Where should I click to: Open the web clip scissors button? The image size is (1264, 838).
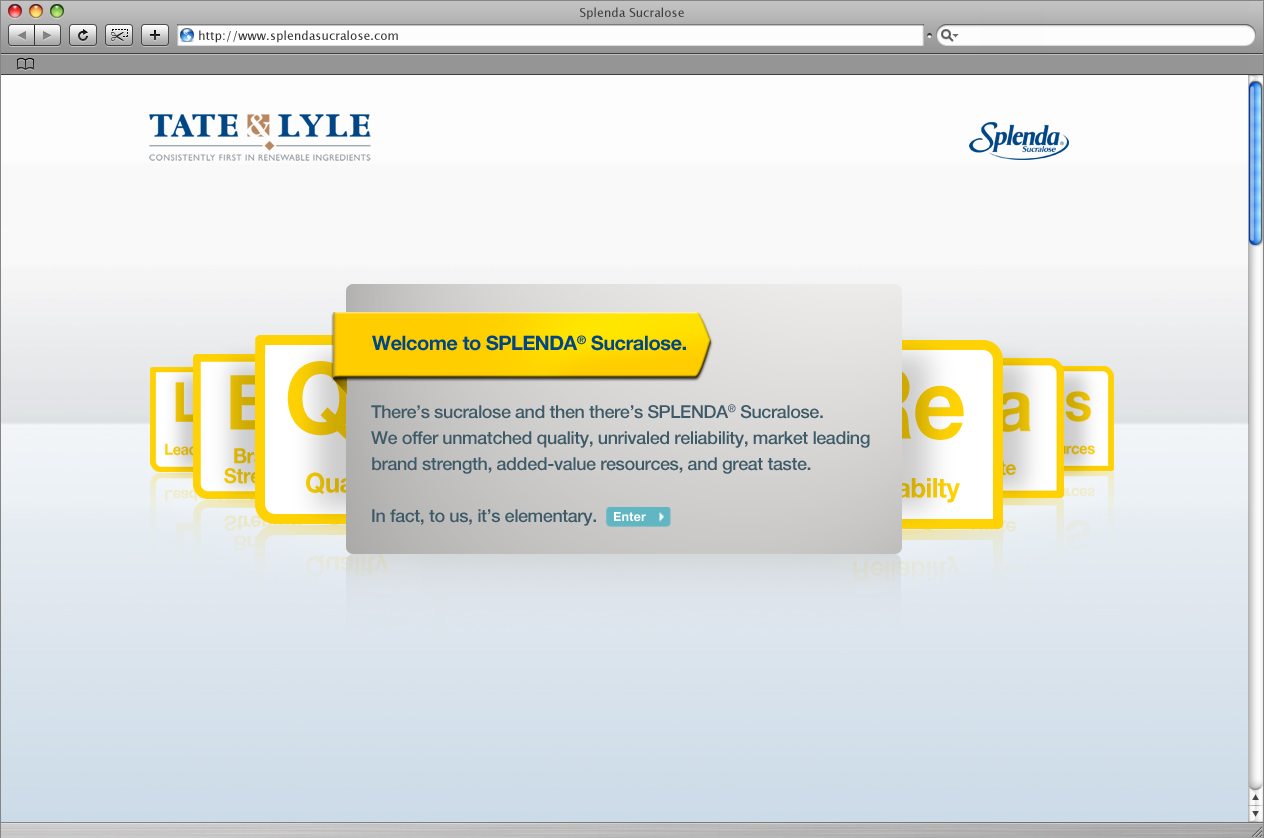coord(119,35)
